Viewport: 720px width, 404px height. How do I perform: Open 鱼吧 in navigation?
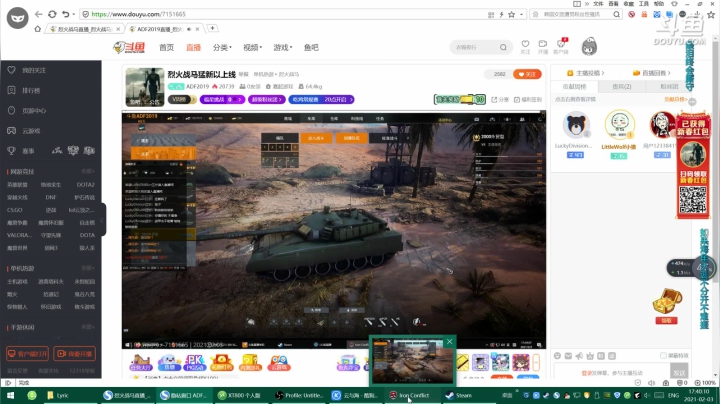coord(311,47)
